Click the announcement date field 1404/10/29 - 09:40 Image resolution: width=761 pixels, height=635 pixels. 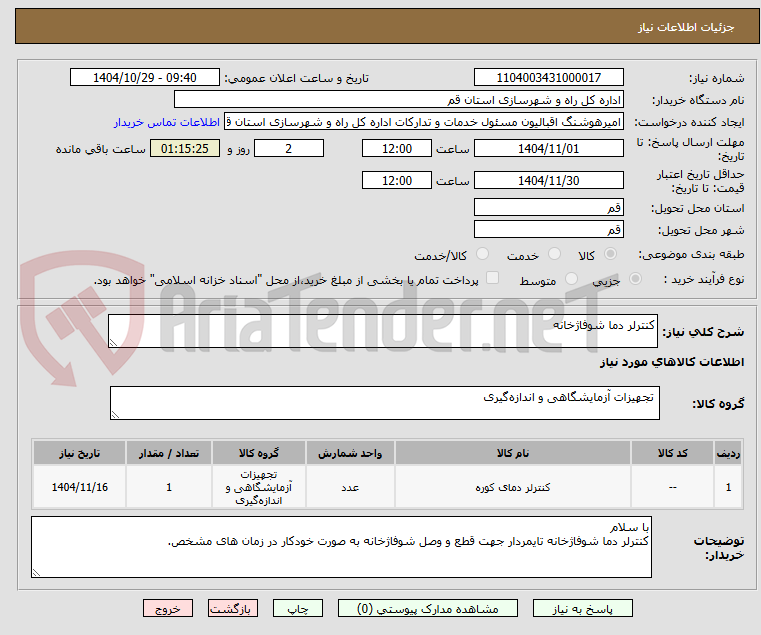[x=145, y=77]
